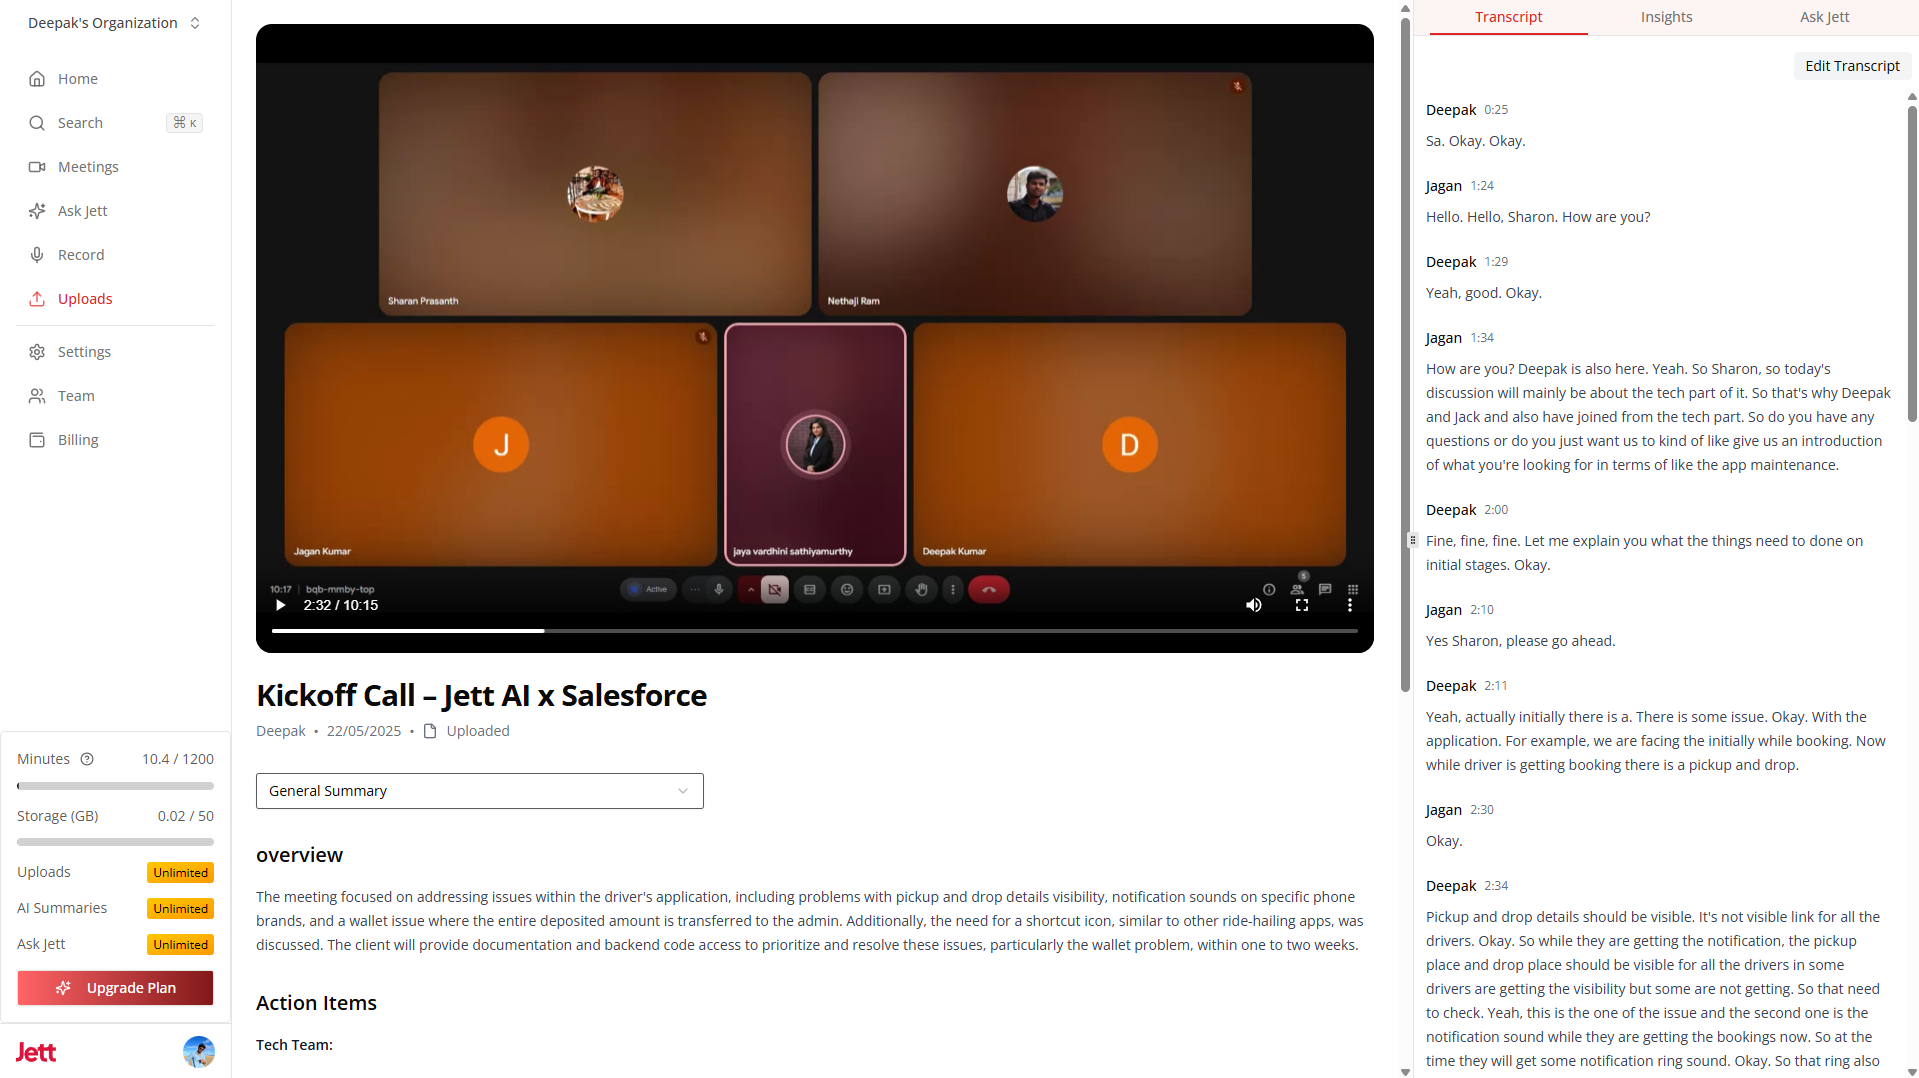Click the Uploads Unlimited badge
The image size is (1919, 1078).
[181, 873]
